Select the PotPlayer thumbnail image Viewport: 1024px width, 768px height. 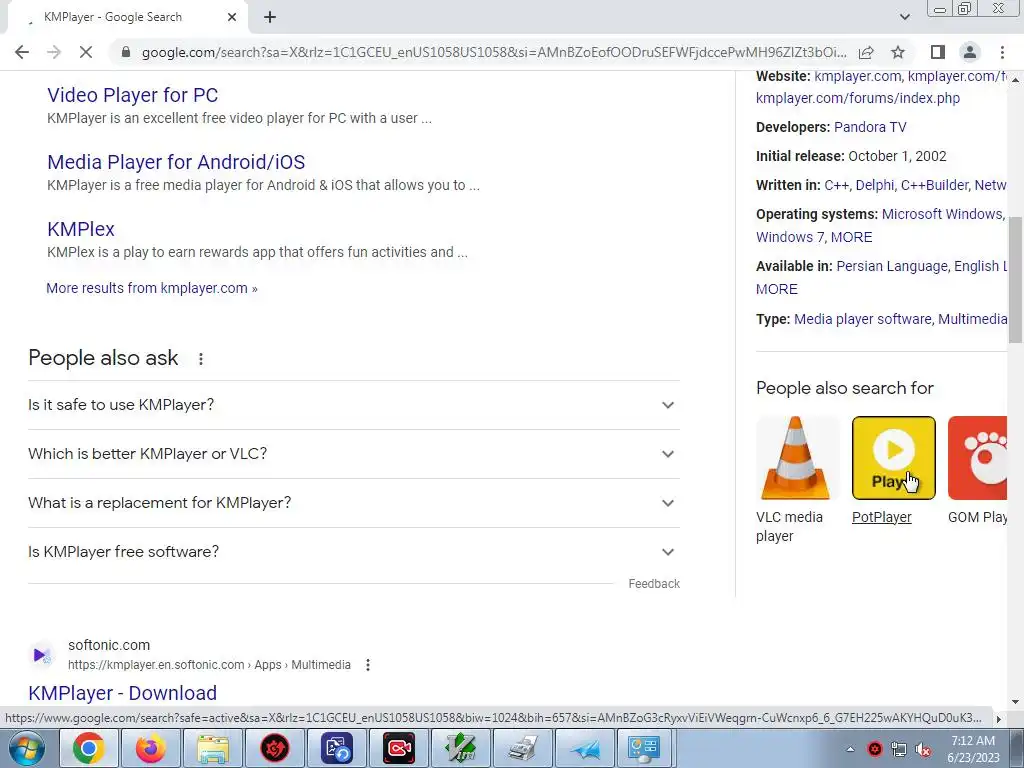pyautogui.click(x=893, y=458)
